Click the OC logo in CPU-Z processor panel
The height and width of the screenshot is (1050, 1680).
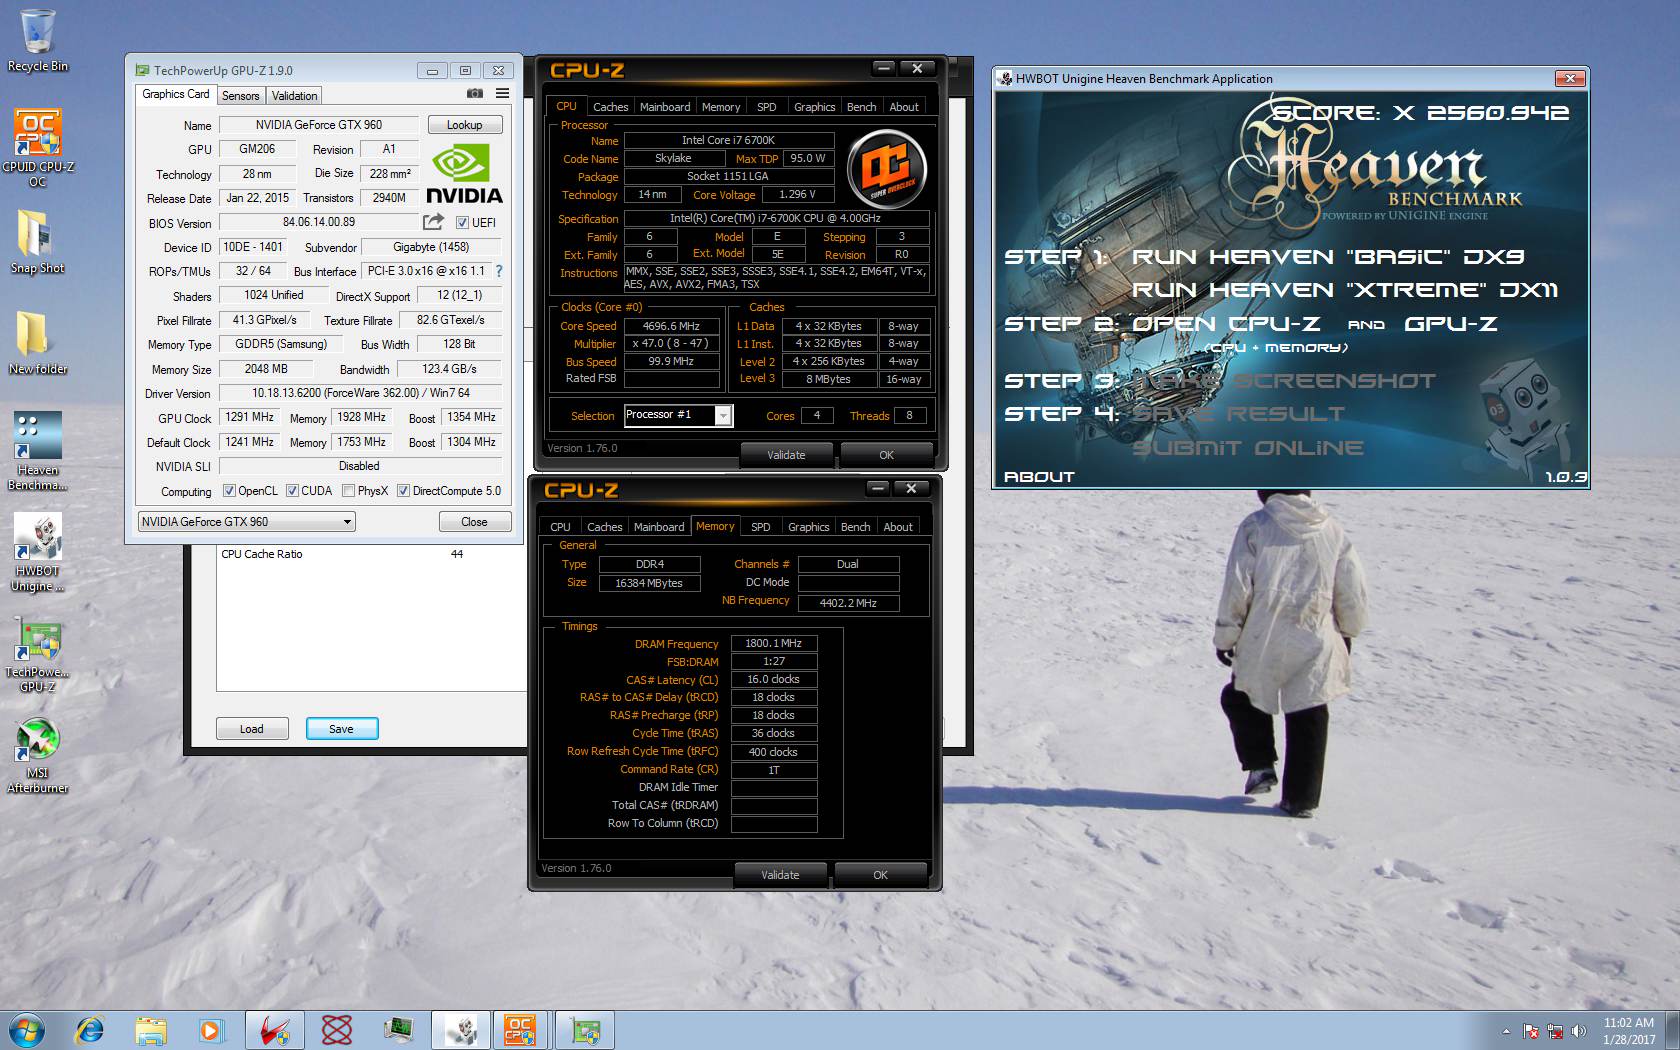887,167
